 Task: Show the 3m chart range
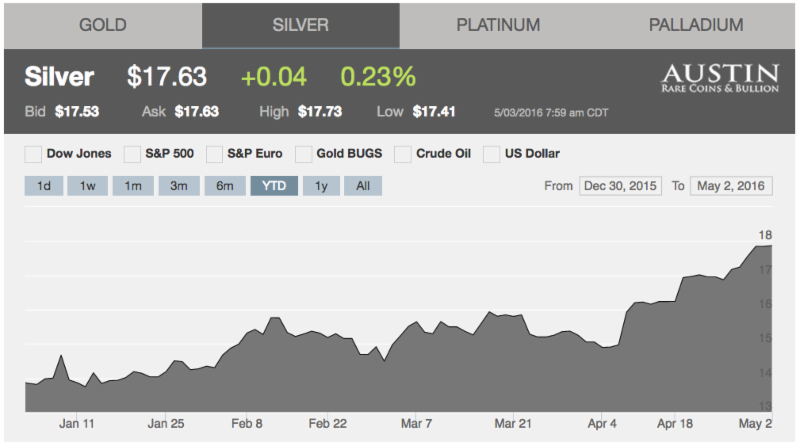click(x=178, y=186)
